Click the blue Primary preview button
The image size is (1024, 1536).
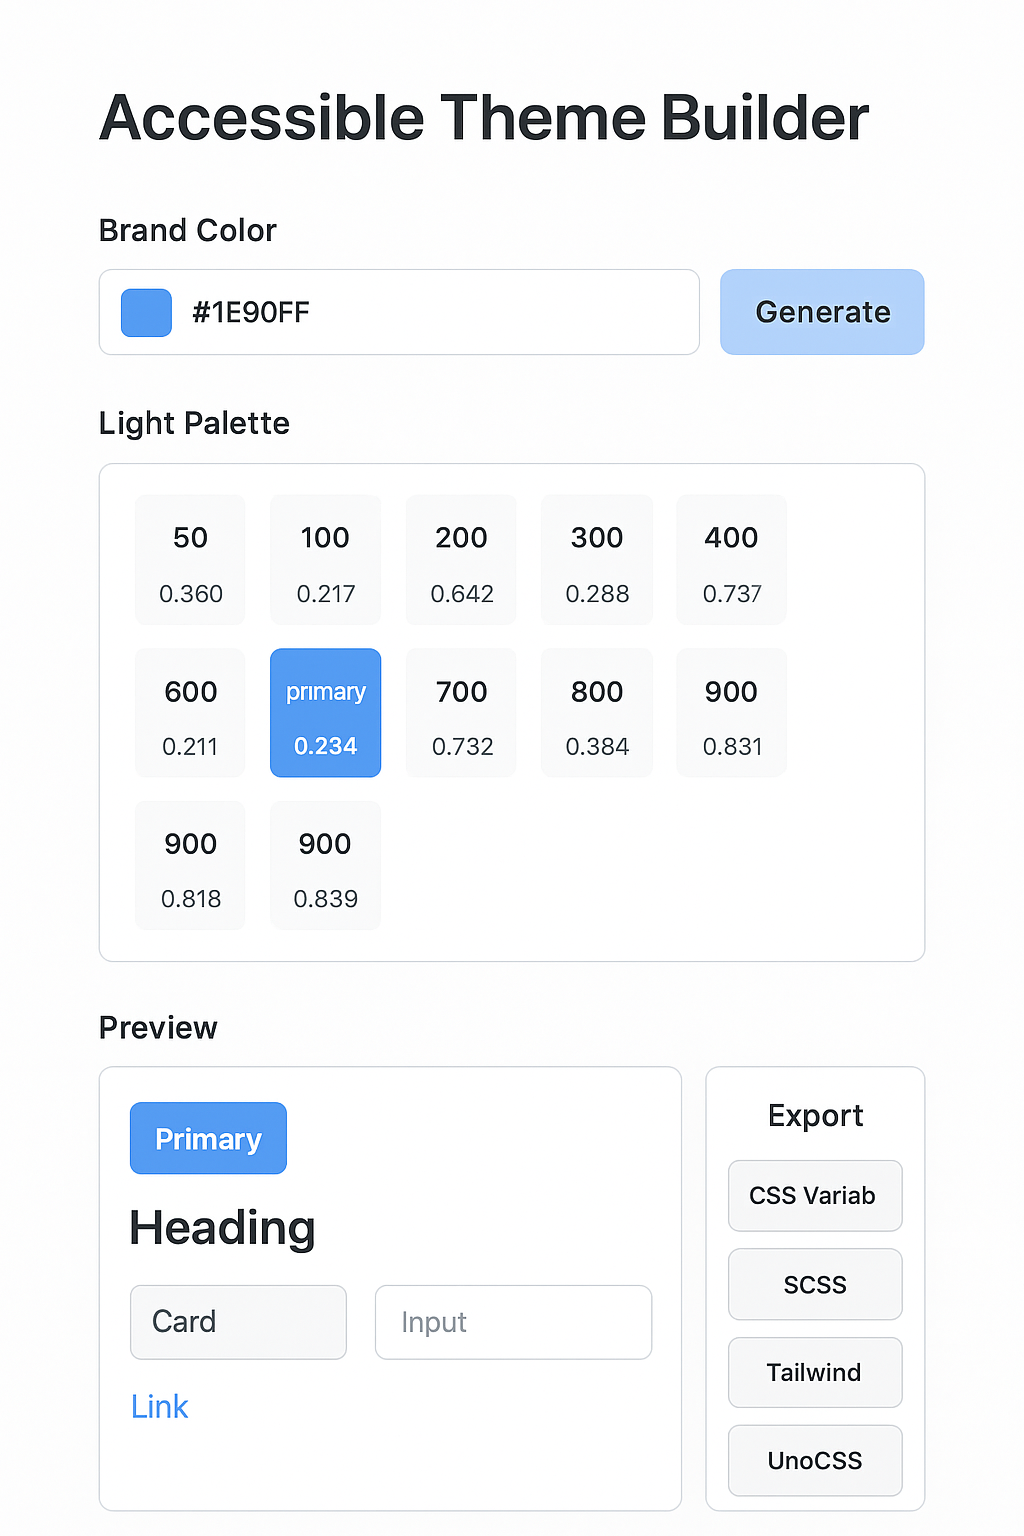(208, 1138)
